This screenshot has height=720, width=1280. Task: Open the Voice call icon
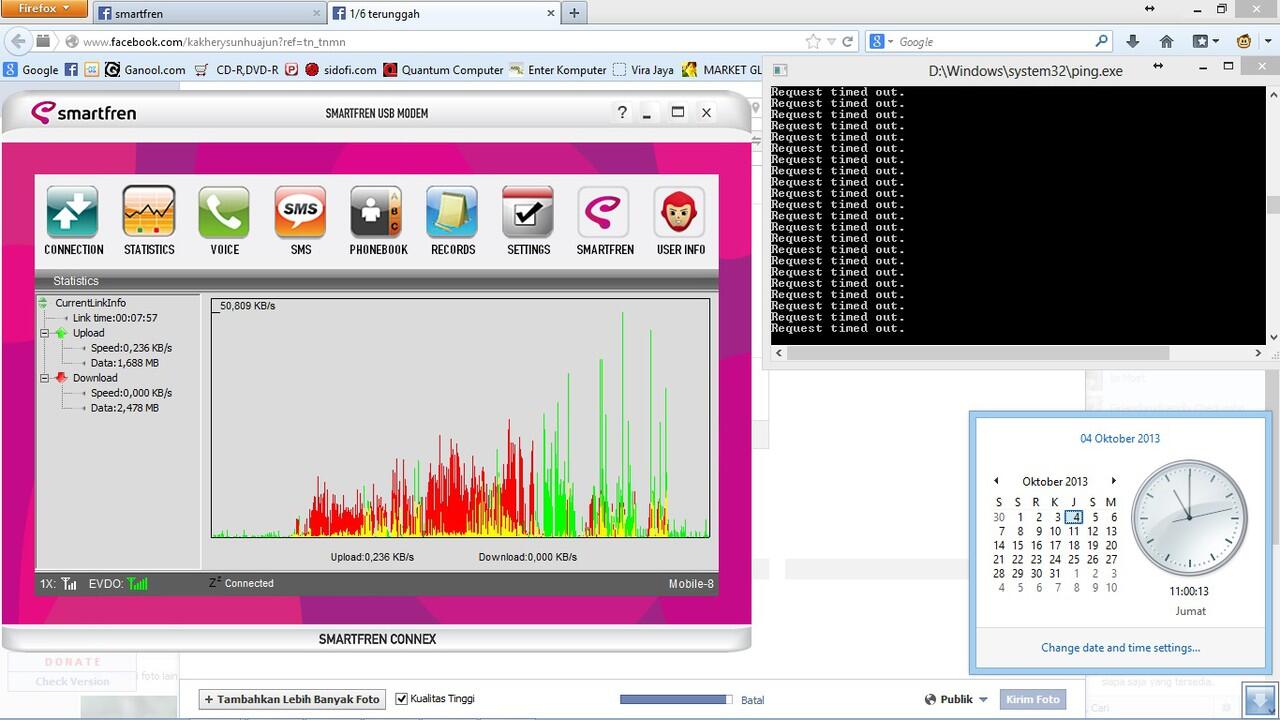(x=224, y=212)
